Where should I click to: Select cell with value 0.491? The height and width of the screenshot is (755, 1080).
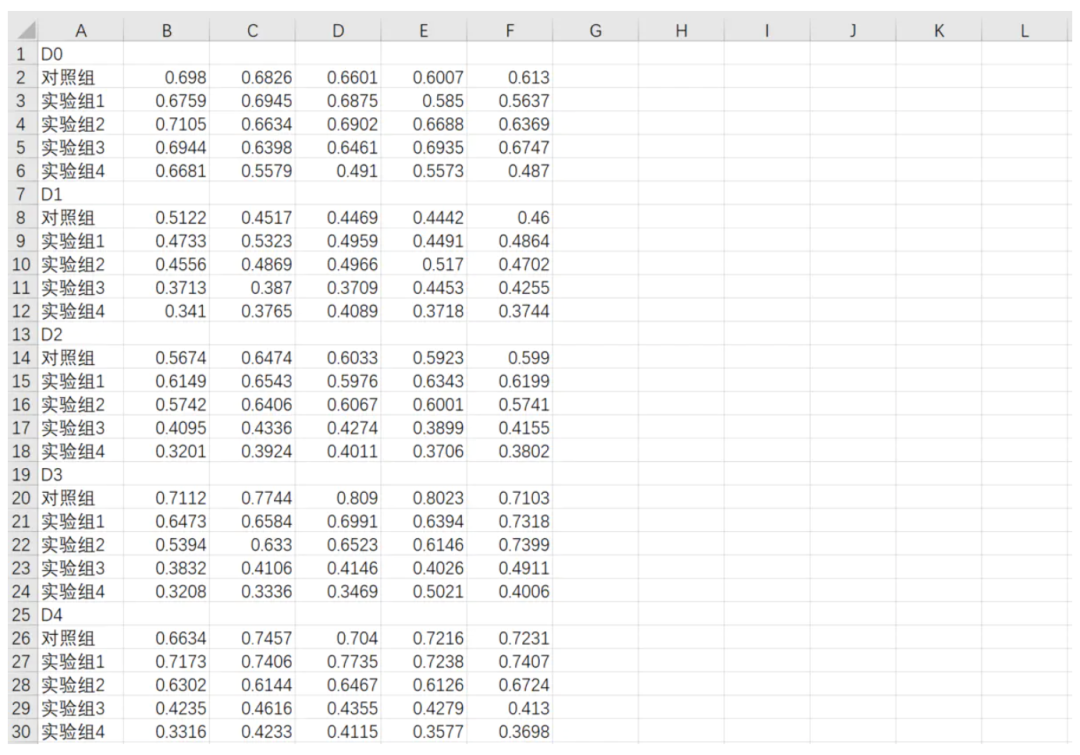(x=338, y=171)
